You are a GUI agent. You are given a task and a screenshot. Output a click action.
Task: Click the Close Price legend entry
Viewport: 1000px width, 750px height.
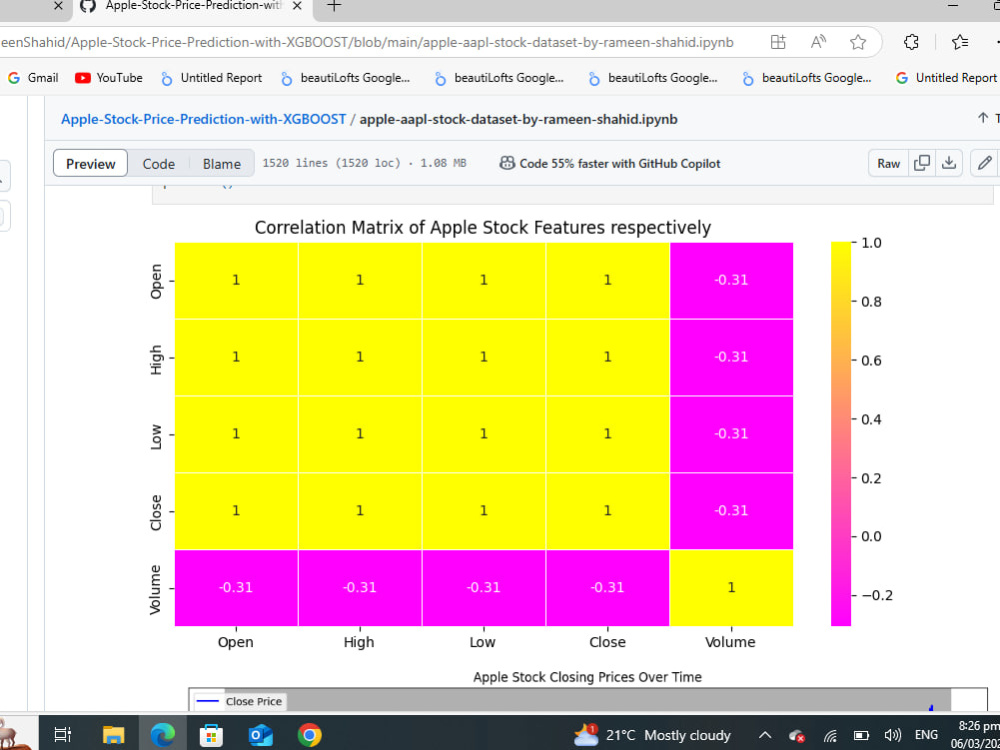240,702
